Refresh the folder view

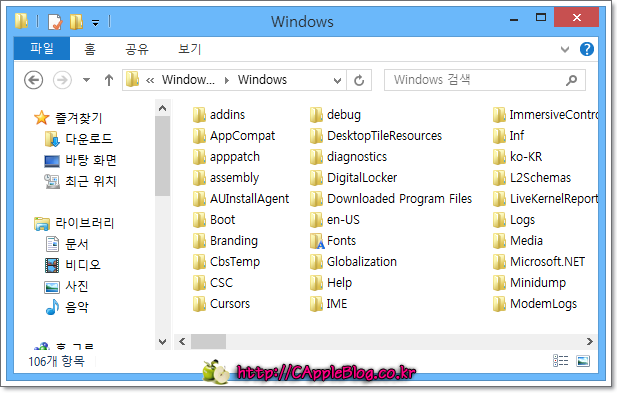point(359,80)
